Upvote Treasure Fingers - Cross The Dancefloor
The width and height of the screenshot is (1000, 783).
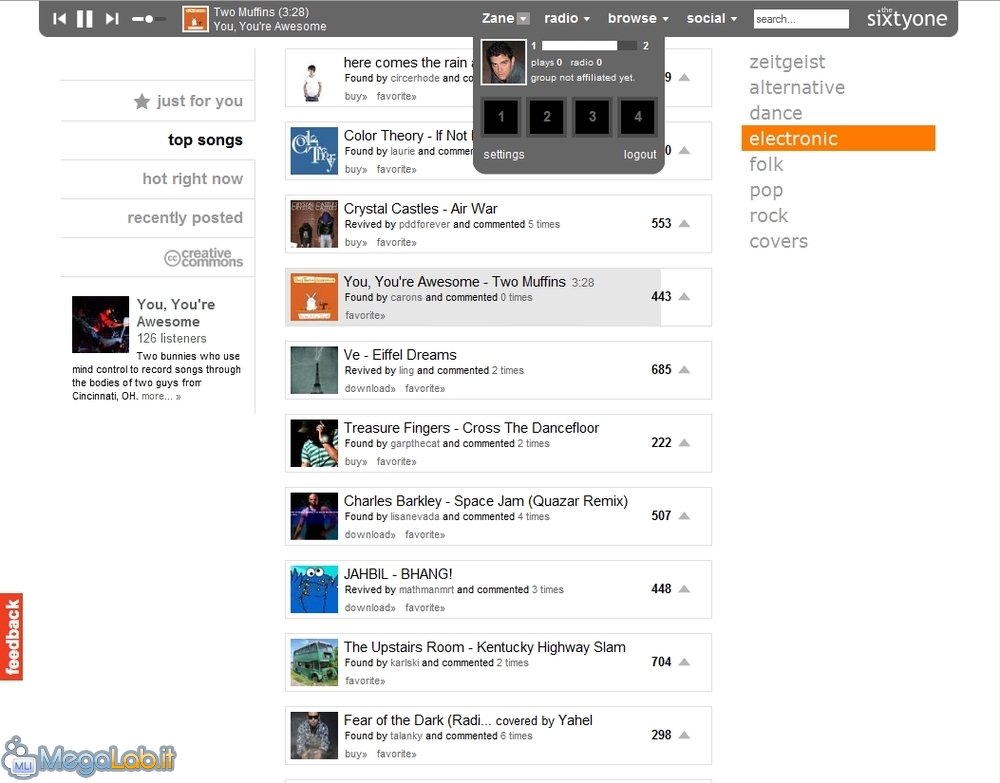tap(684, 443)
